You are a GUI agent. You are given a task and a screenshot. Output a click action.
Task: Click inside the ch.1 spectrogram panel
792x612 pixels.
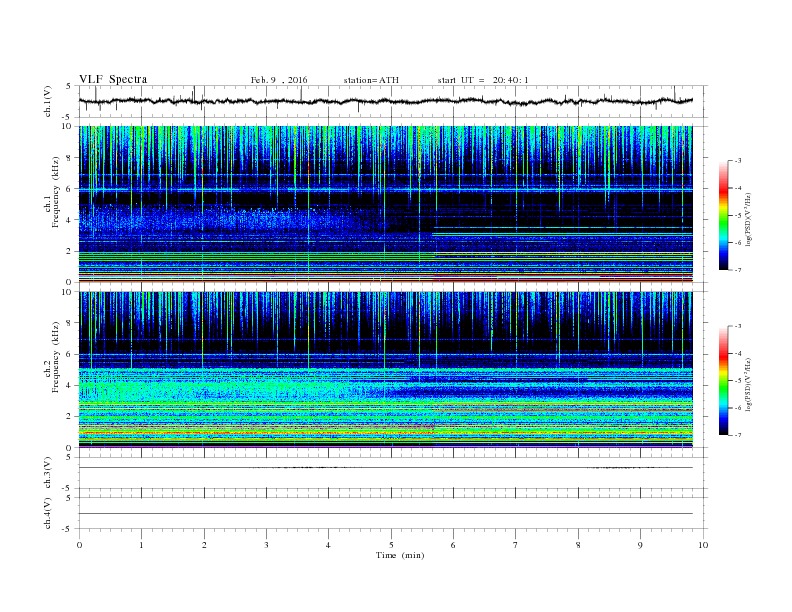[x=385, y=204]
